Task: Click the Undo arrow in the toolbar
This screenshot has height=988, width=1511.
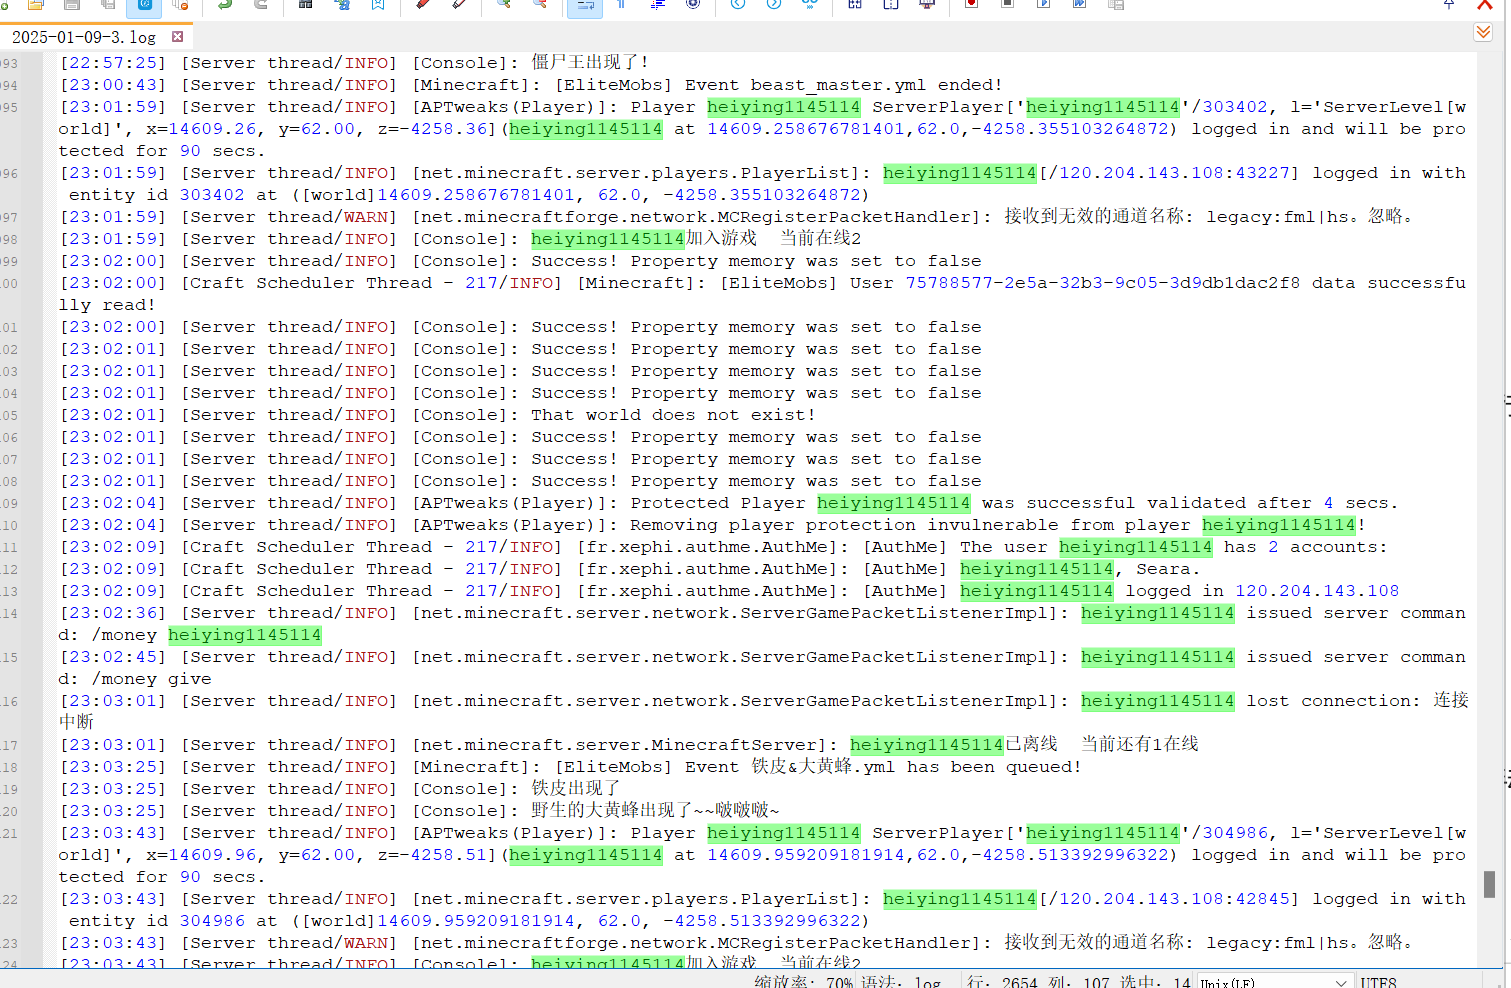Action: [225, 5]
